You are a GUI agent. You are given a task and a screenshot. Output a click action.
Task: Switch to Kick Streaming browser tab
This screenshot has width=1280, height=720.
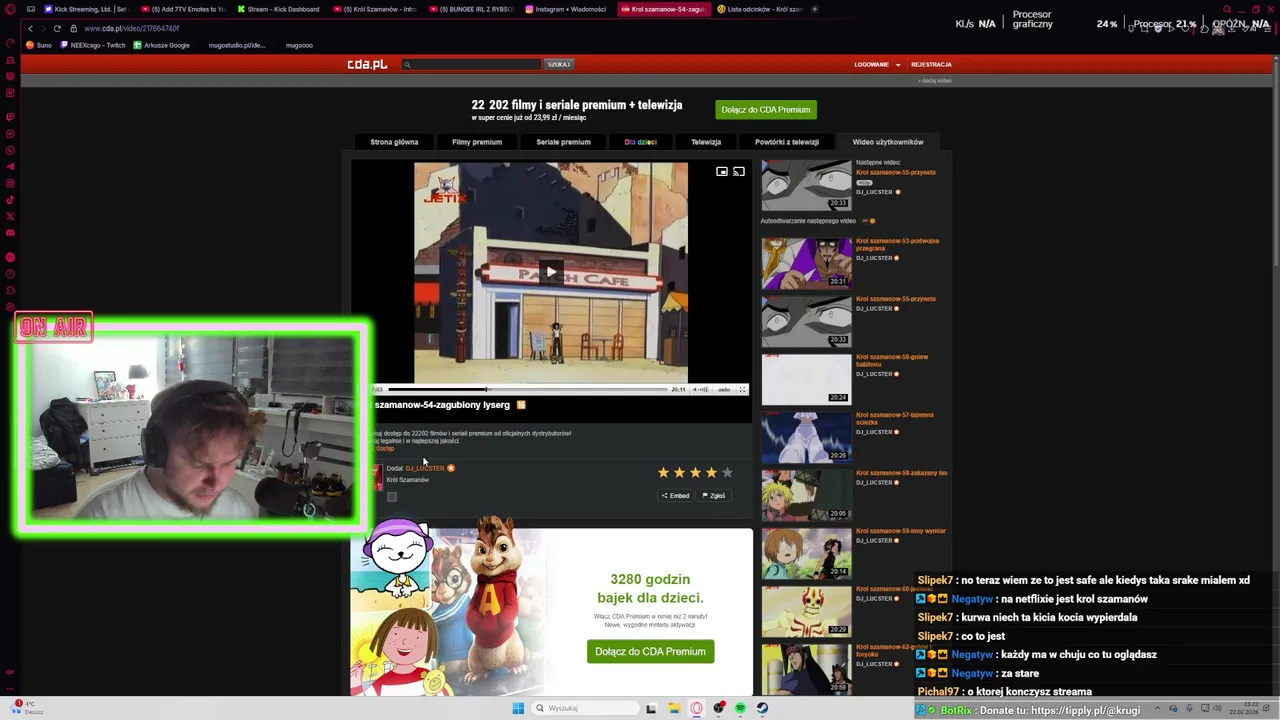(x=86, y=9)
